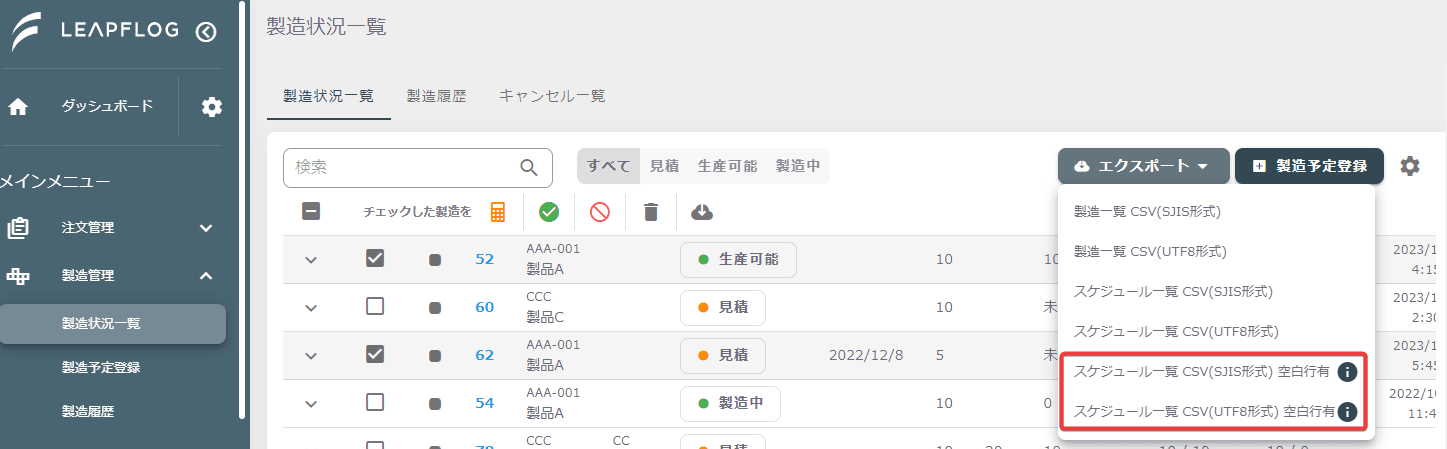Check the checkbox for row 54
This screenshot has width=1447, height=449.
375,402
